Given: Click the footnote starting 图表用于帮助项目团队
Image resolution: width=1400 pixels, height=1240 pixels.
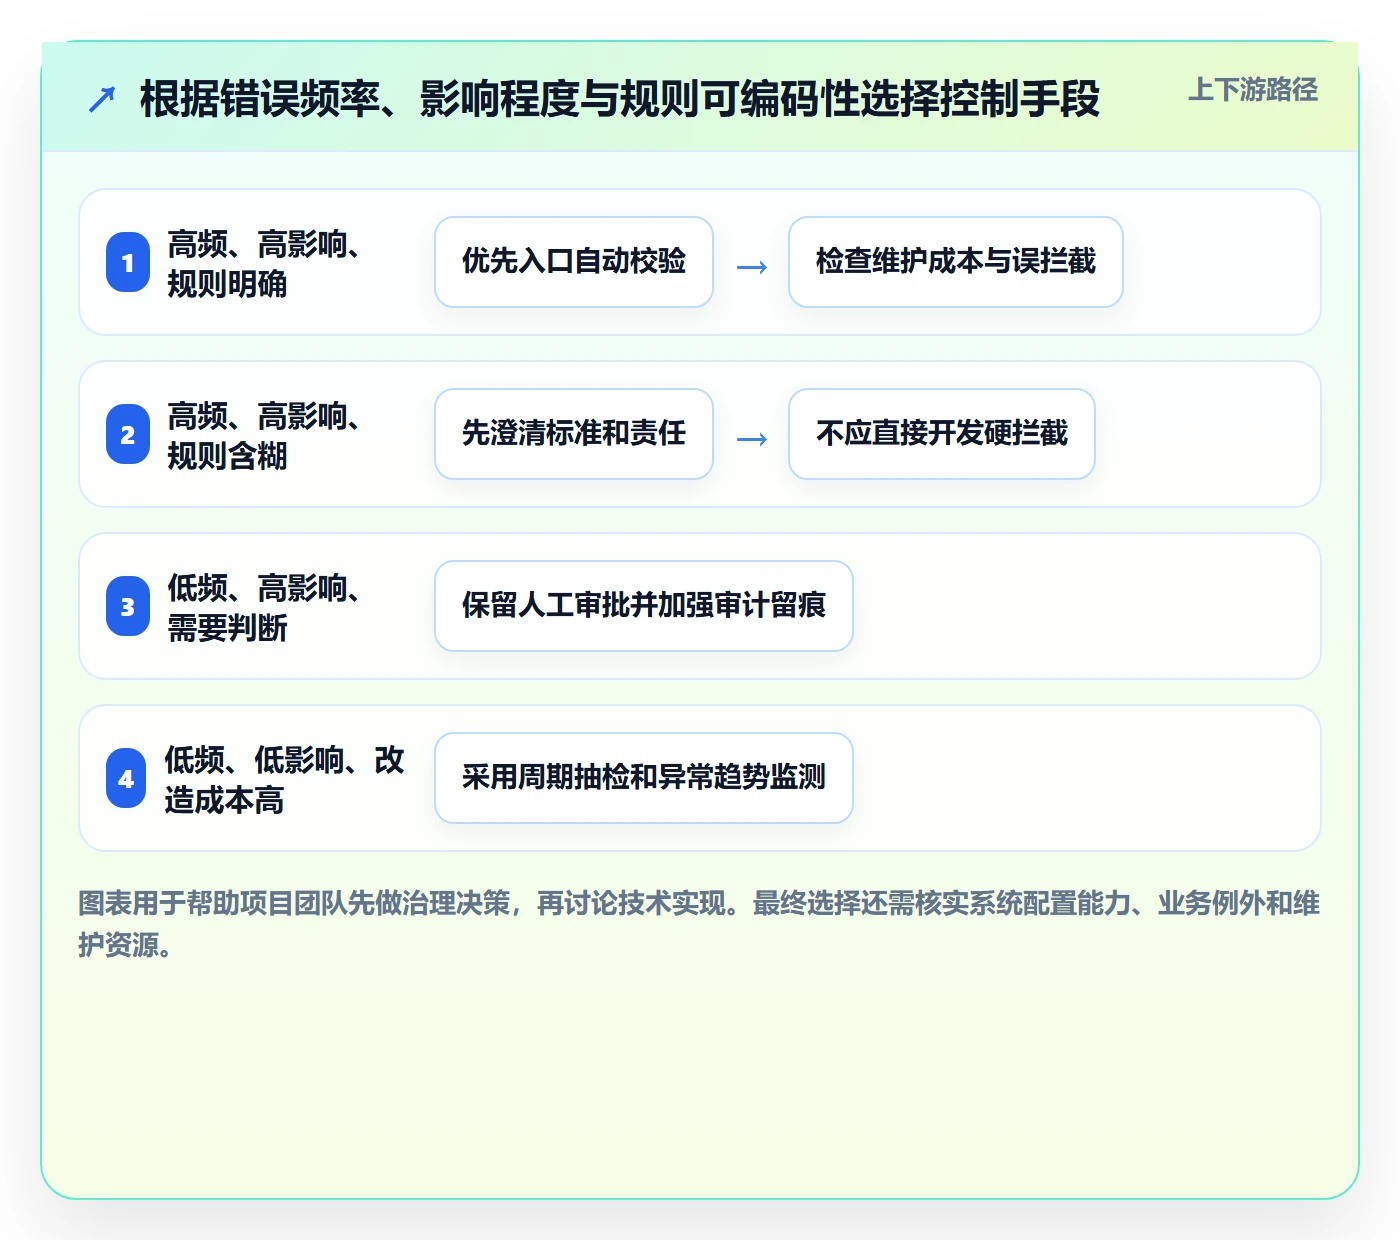Looking at the screenshot, I should click(x=699, y=924).
